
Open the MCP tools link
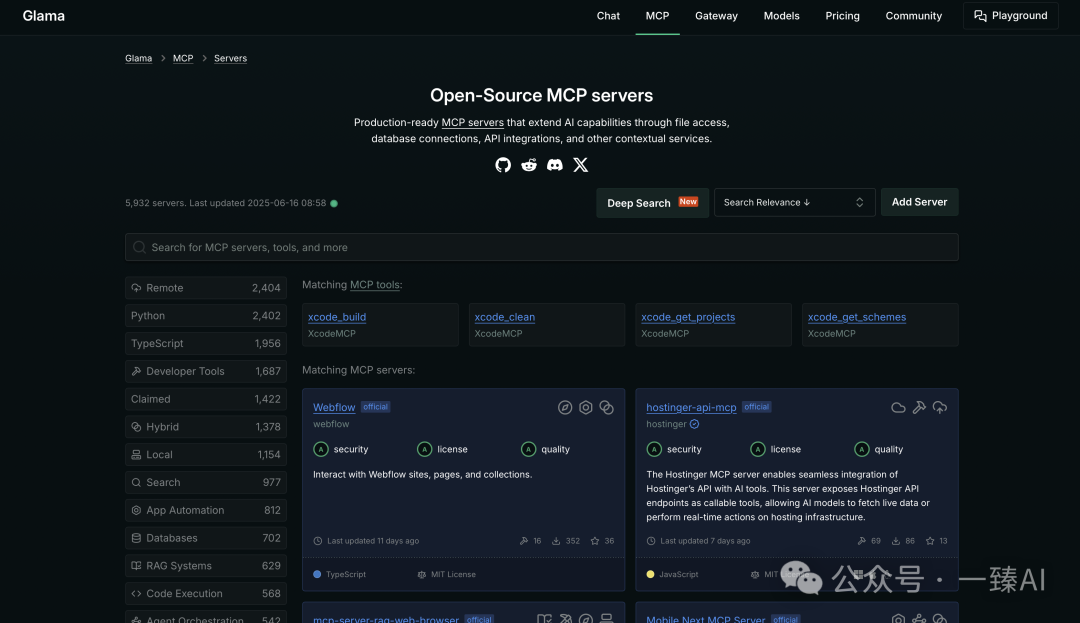pos(375,284)
